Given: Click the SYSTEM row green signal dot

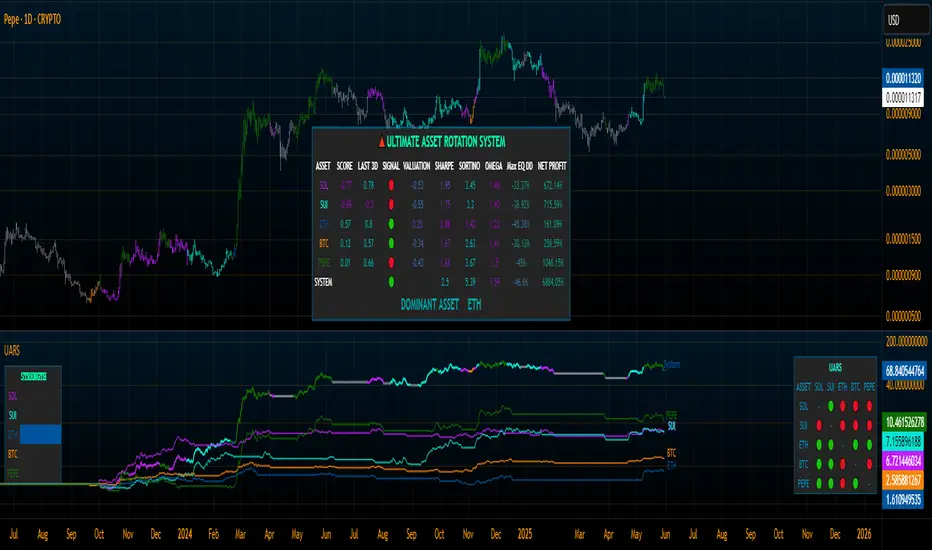Looking at the screenshot, I should [391, 282].
